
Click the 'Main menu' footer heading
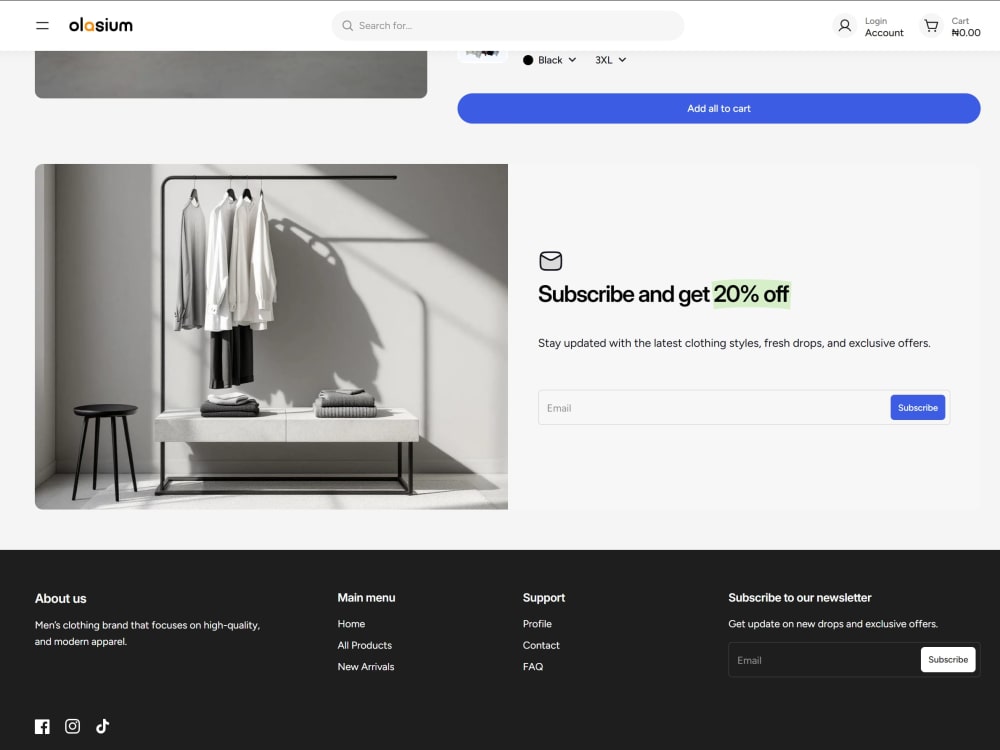[x=367, y=598]
